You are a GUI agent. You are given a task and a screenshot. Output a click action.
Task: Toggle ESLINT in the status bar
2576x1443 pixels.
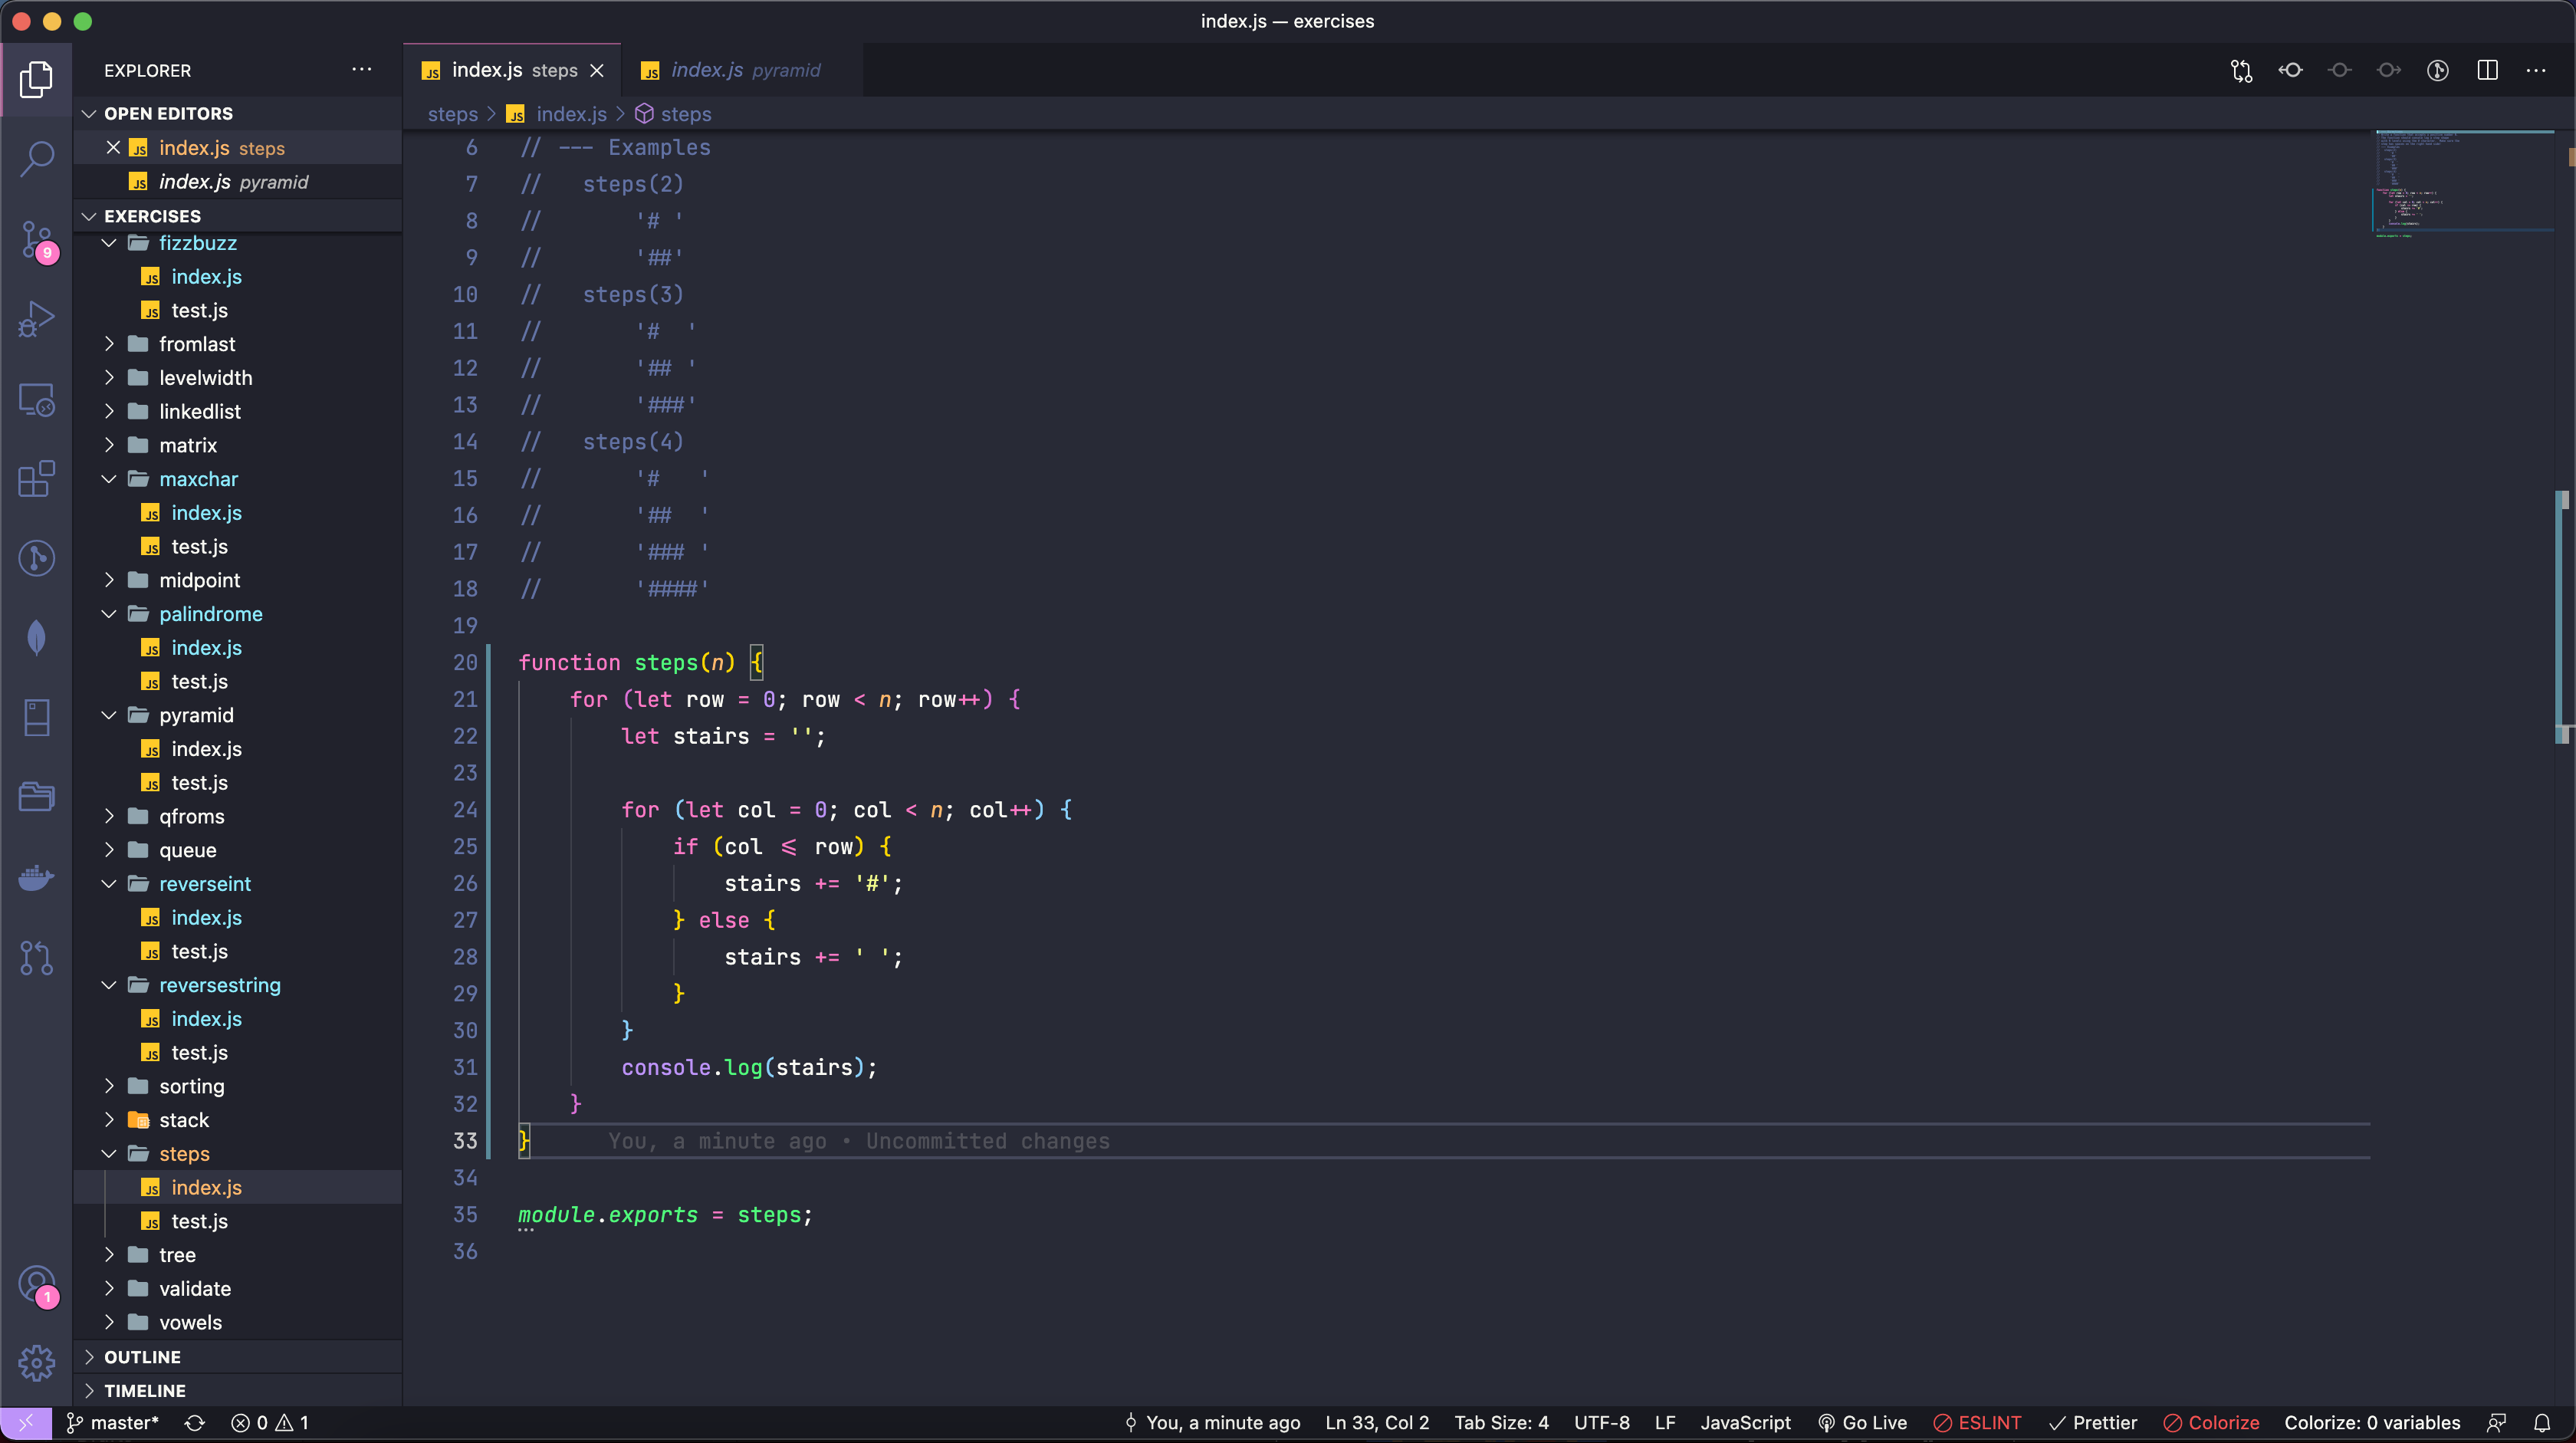click(1977, 1423)
